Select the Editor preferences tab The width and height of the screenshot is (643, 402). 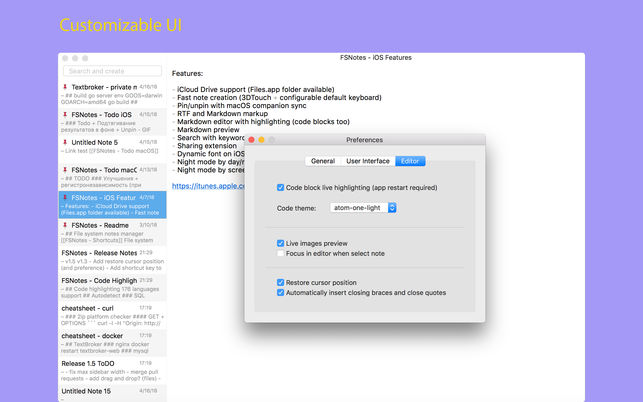[410, 161]
